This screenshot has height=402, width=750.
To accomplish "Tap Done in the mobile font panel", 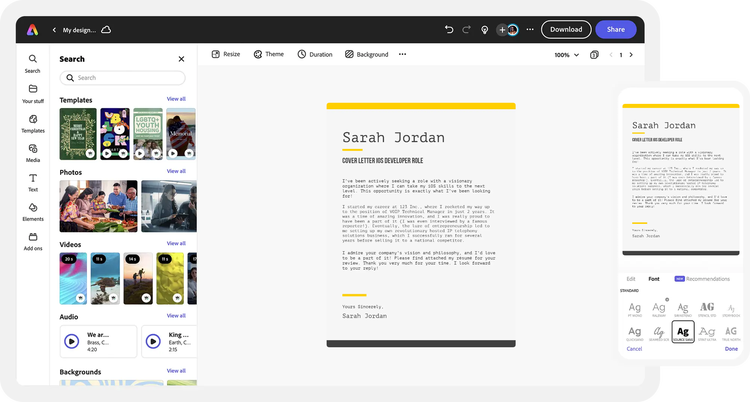I will 731,349.
